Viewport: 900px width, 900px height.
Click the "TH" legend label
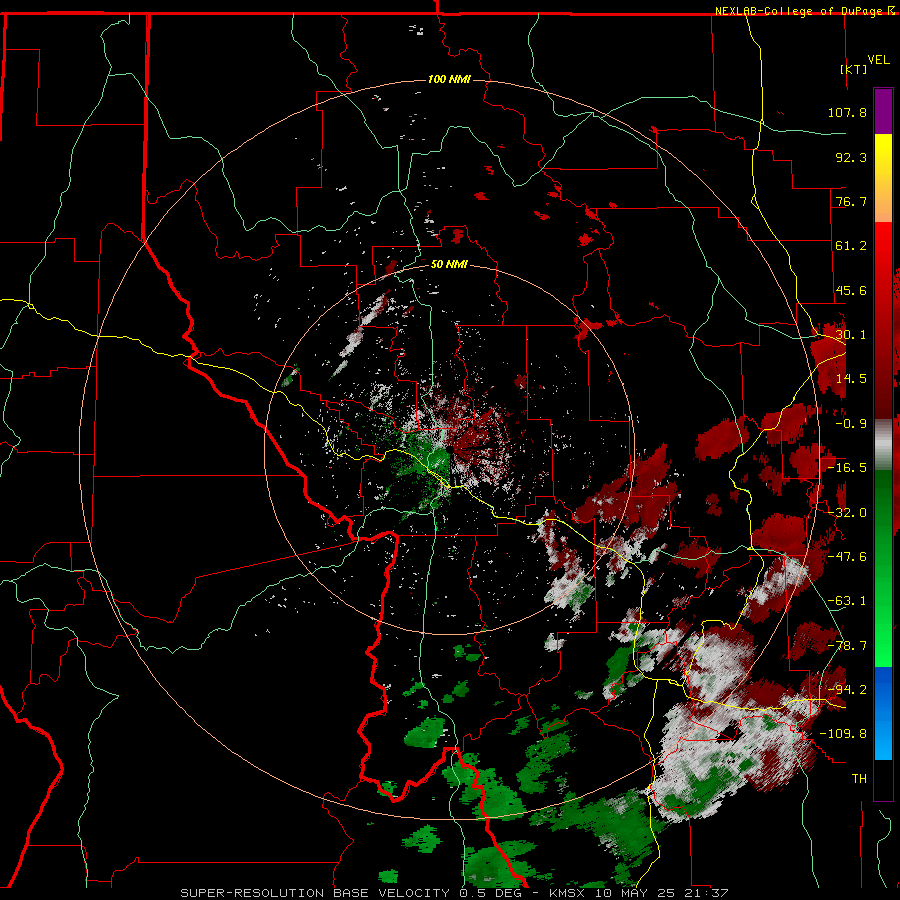(859, 779)
